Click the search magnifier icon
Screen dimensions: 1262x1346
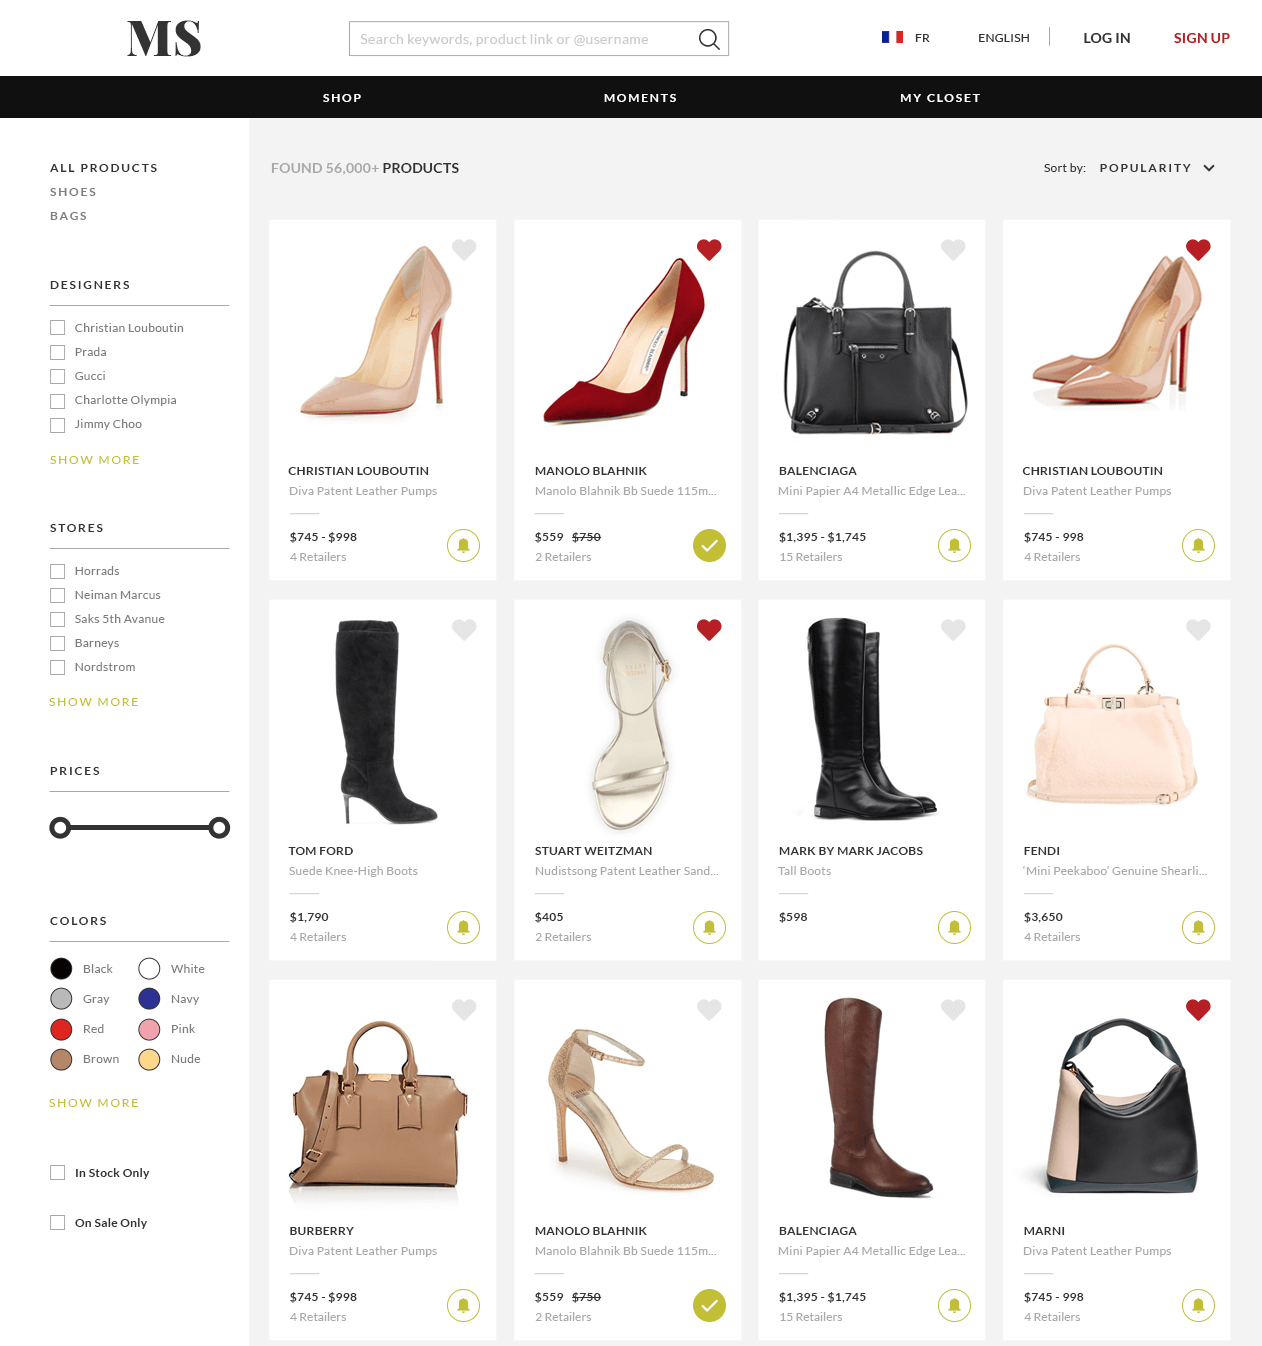[x=708, y=39]
